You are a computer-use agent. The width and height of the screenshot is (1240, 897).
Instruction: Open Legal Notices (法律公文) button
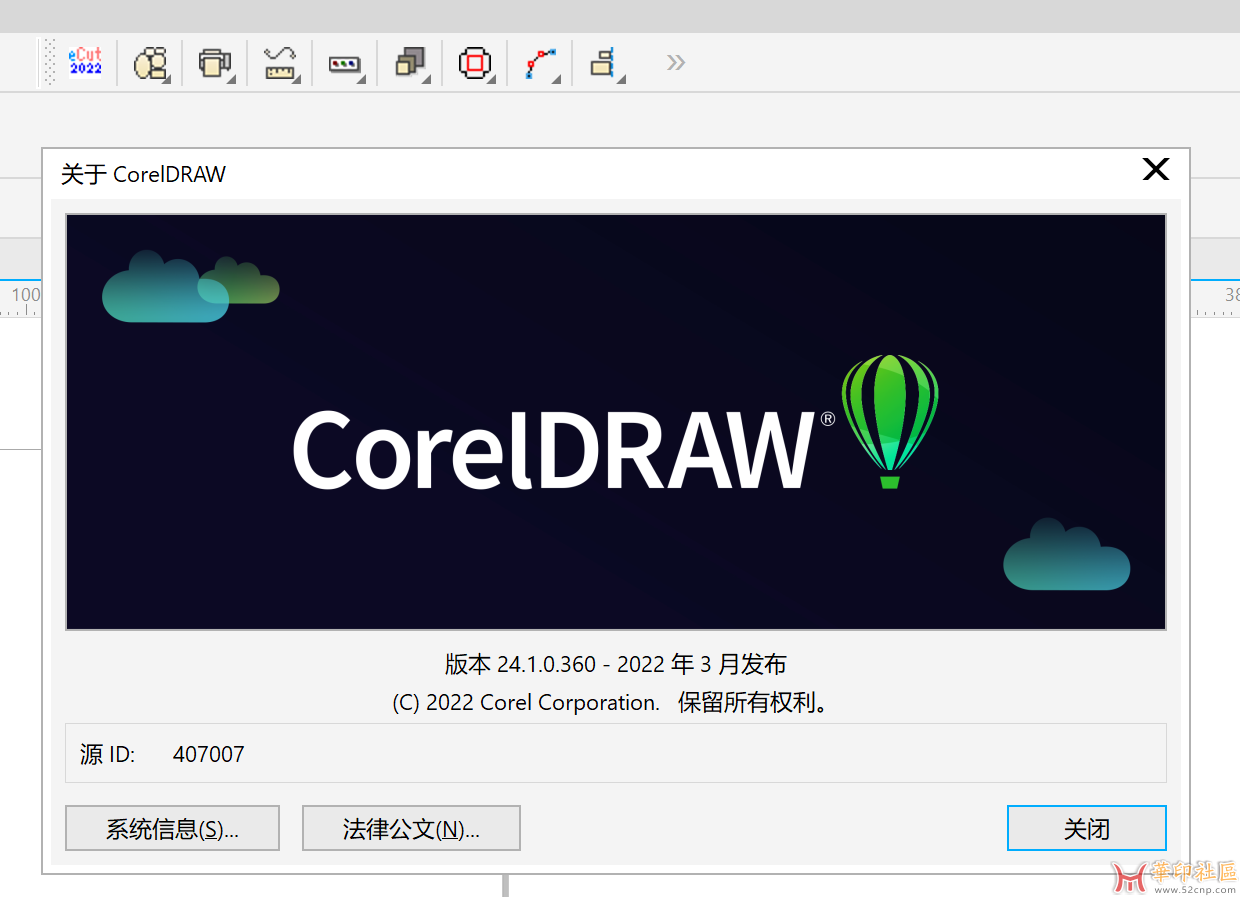pos(411,829)
